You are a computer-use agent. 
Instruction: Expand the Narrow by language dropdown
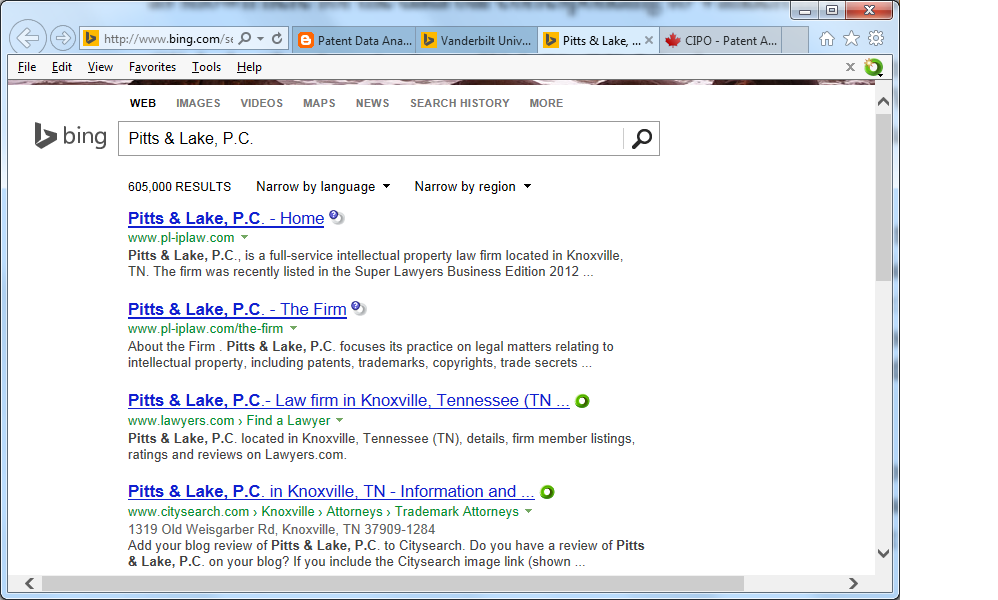pyautogui.click(x=323, y=186)
